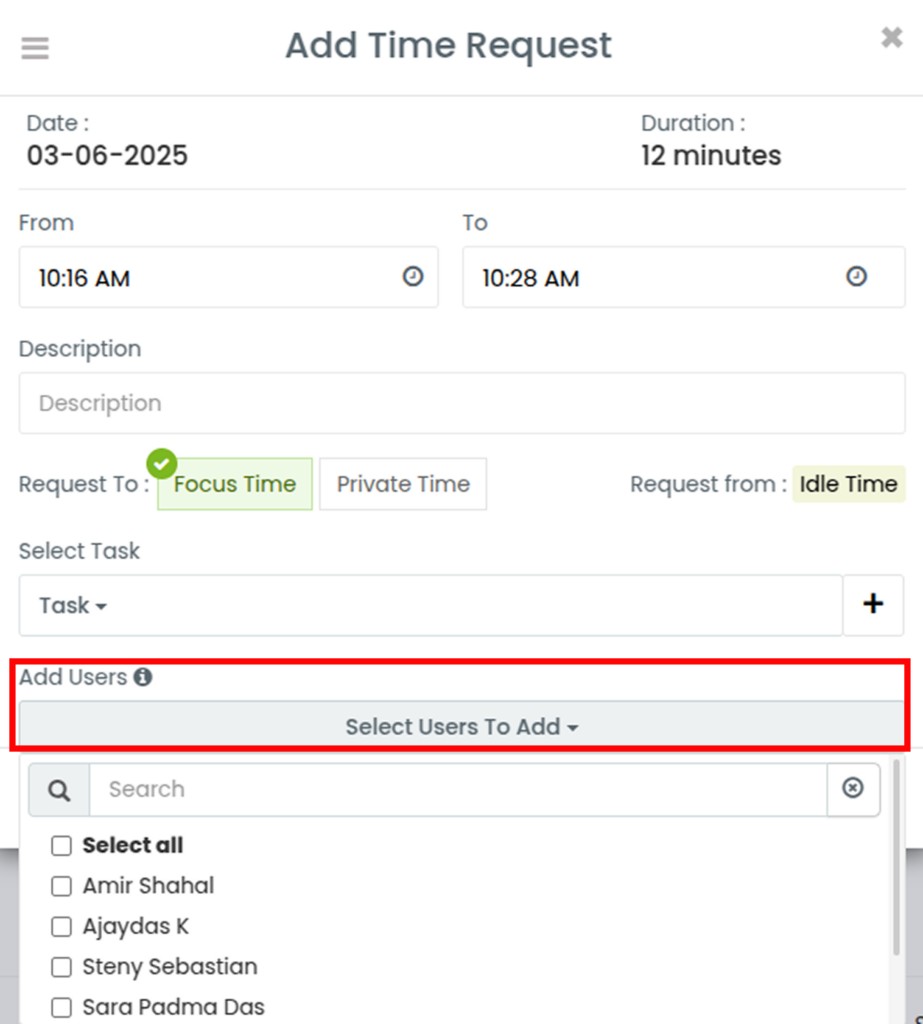
Task: Click the magnifier search icon
Action: (59, 790)
